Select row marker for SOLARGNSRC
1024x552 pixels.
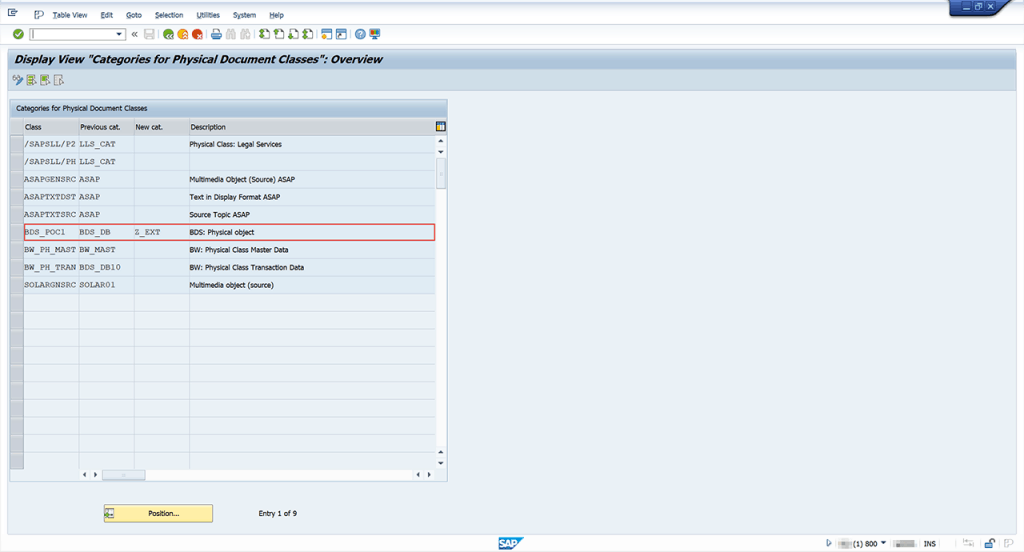pos(17,285)
